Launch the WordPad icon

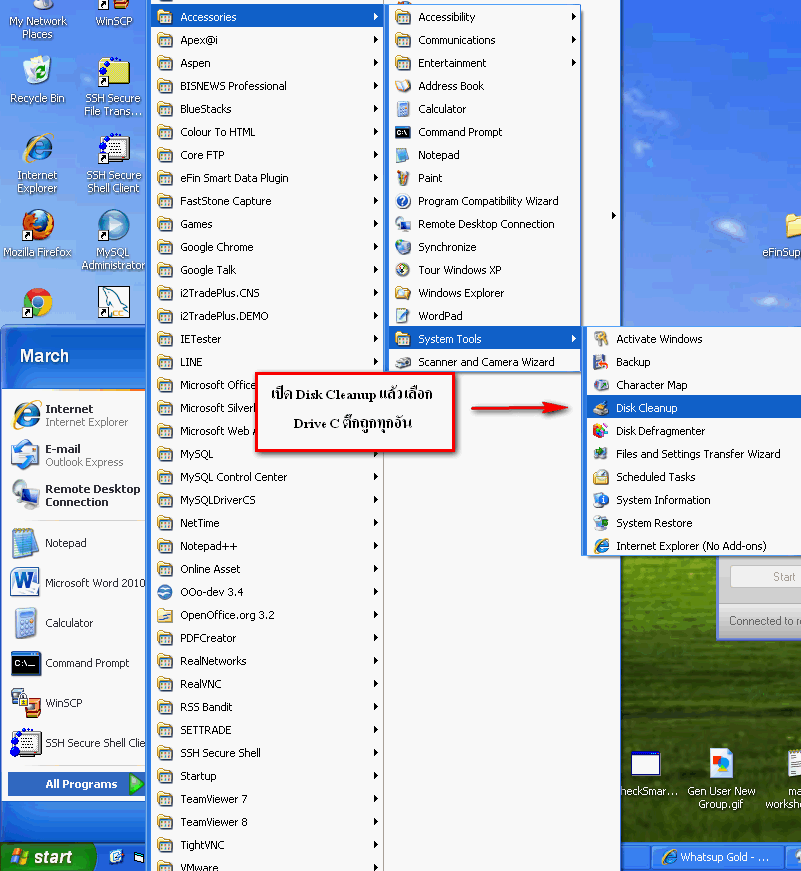(x=403, y=316)
